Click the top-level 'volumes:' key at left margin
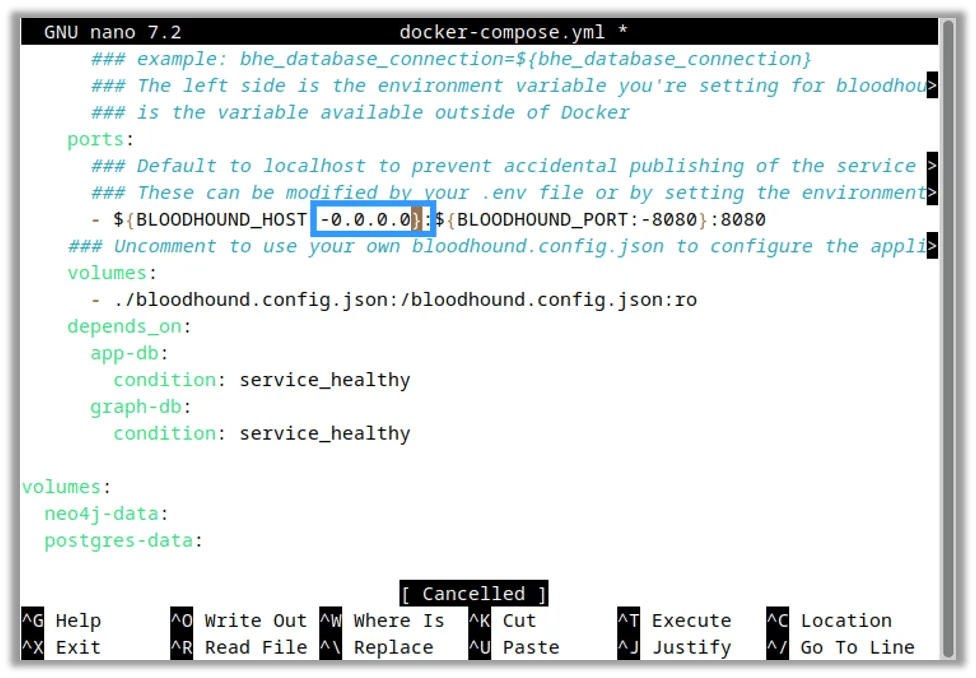The height and width of the screenshot is (678, 976). point(66,487)
